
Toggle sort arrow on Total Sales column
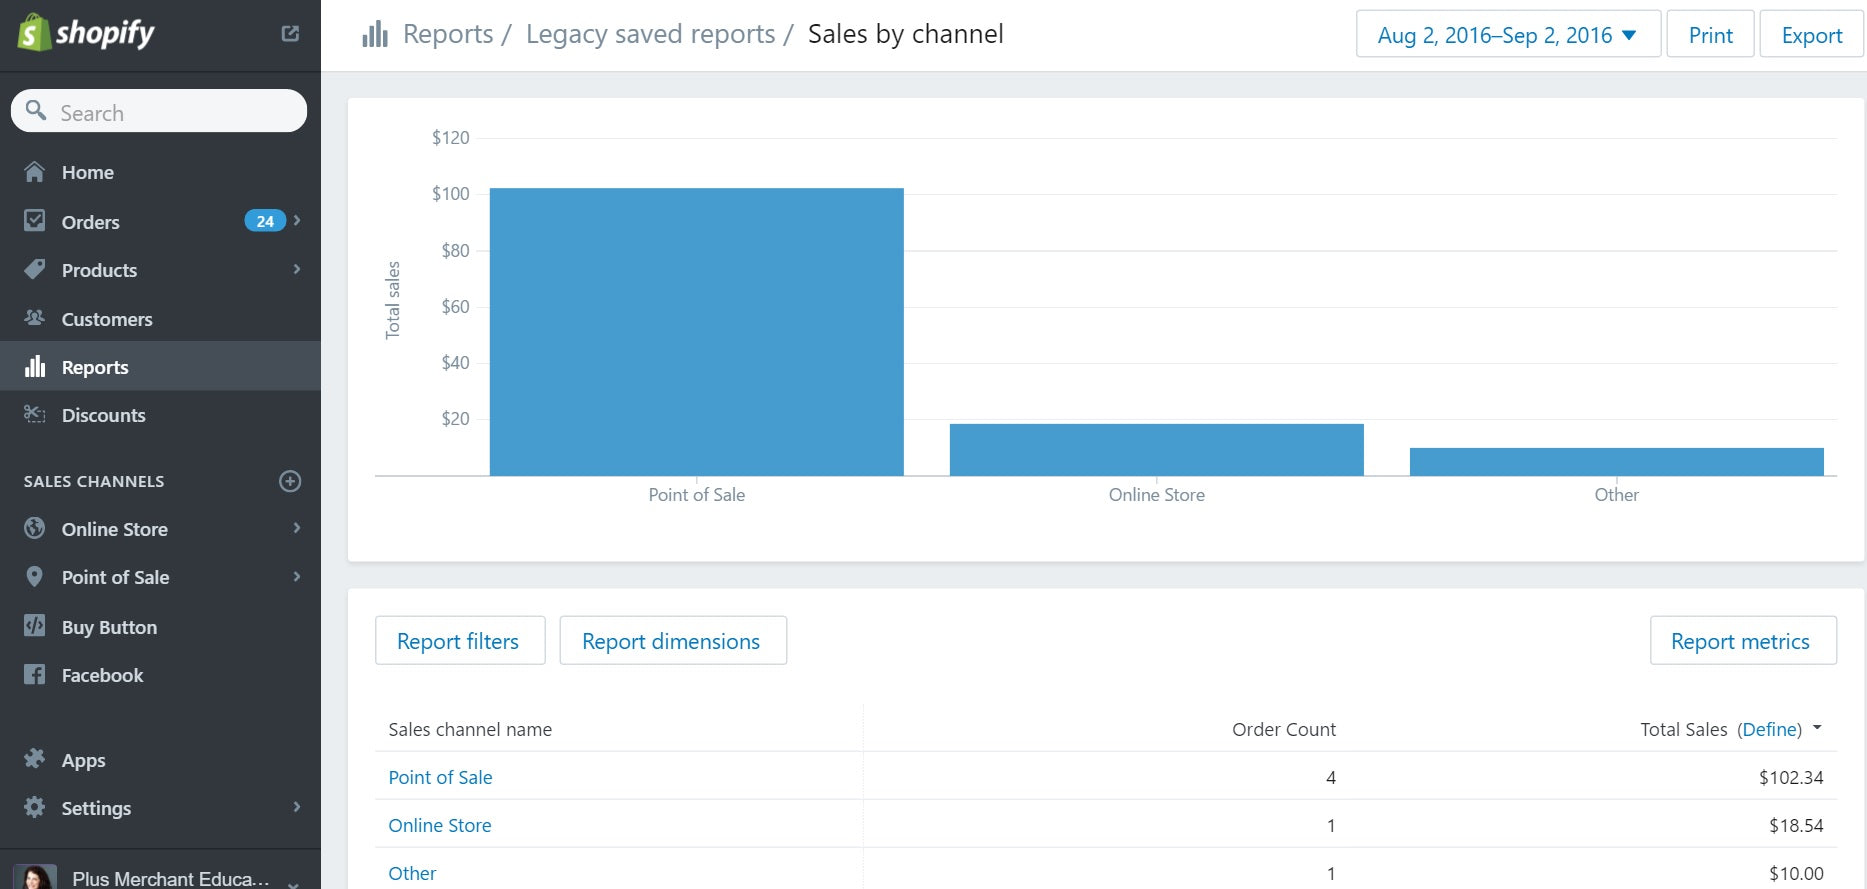1817,728
